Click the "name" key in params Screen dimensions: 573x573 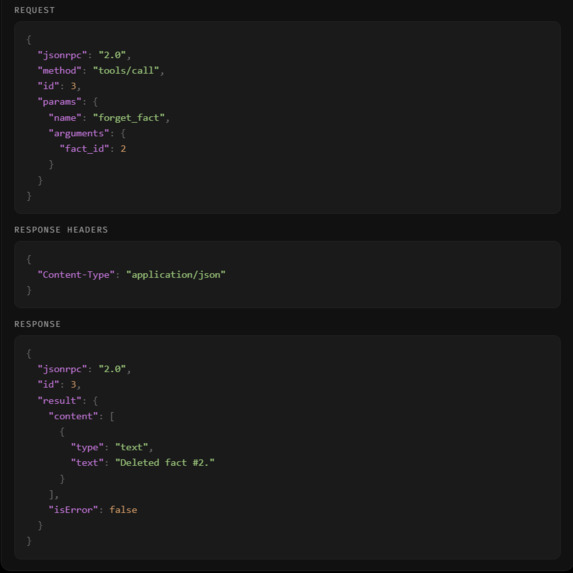click(x=65, y=118)
